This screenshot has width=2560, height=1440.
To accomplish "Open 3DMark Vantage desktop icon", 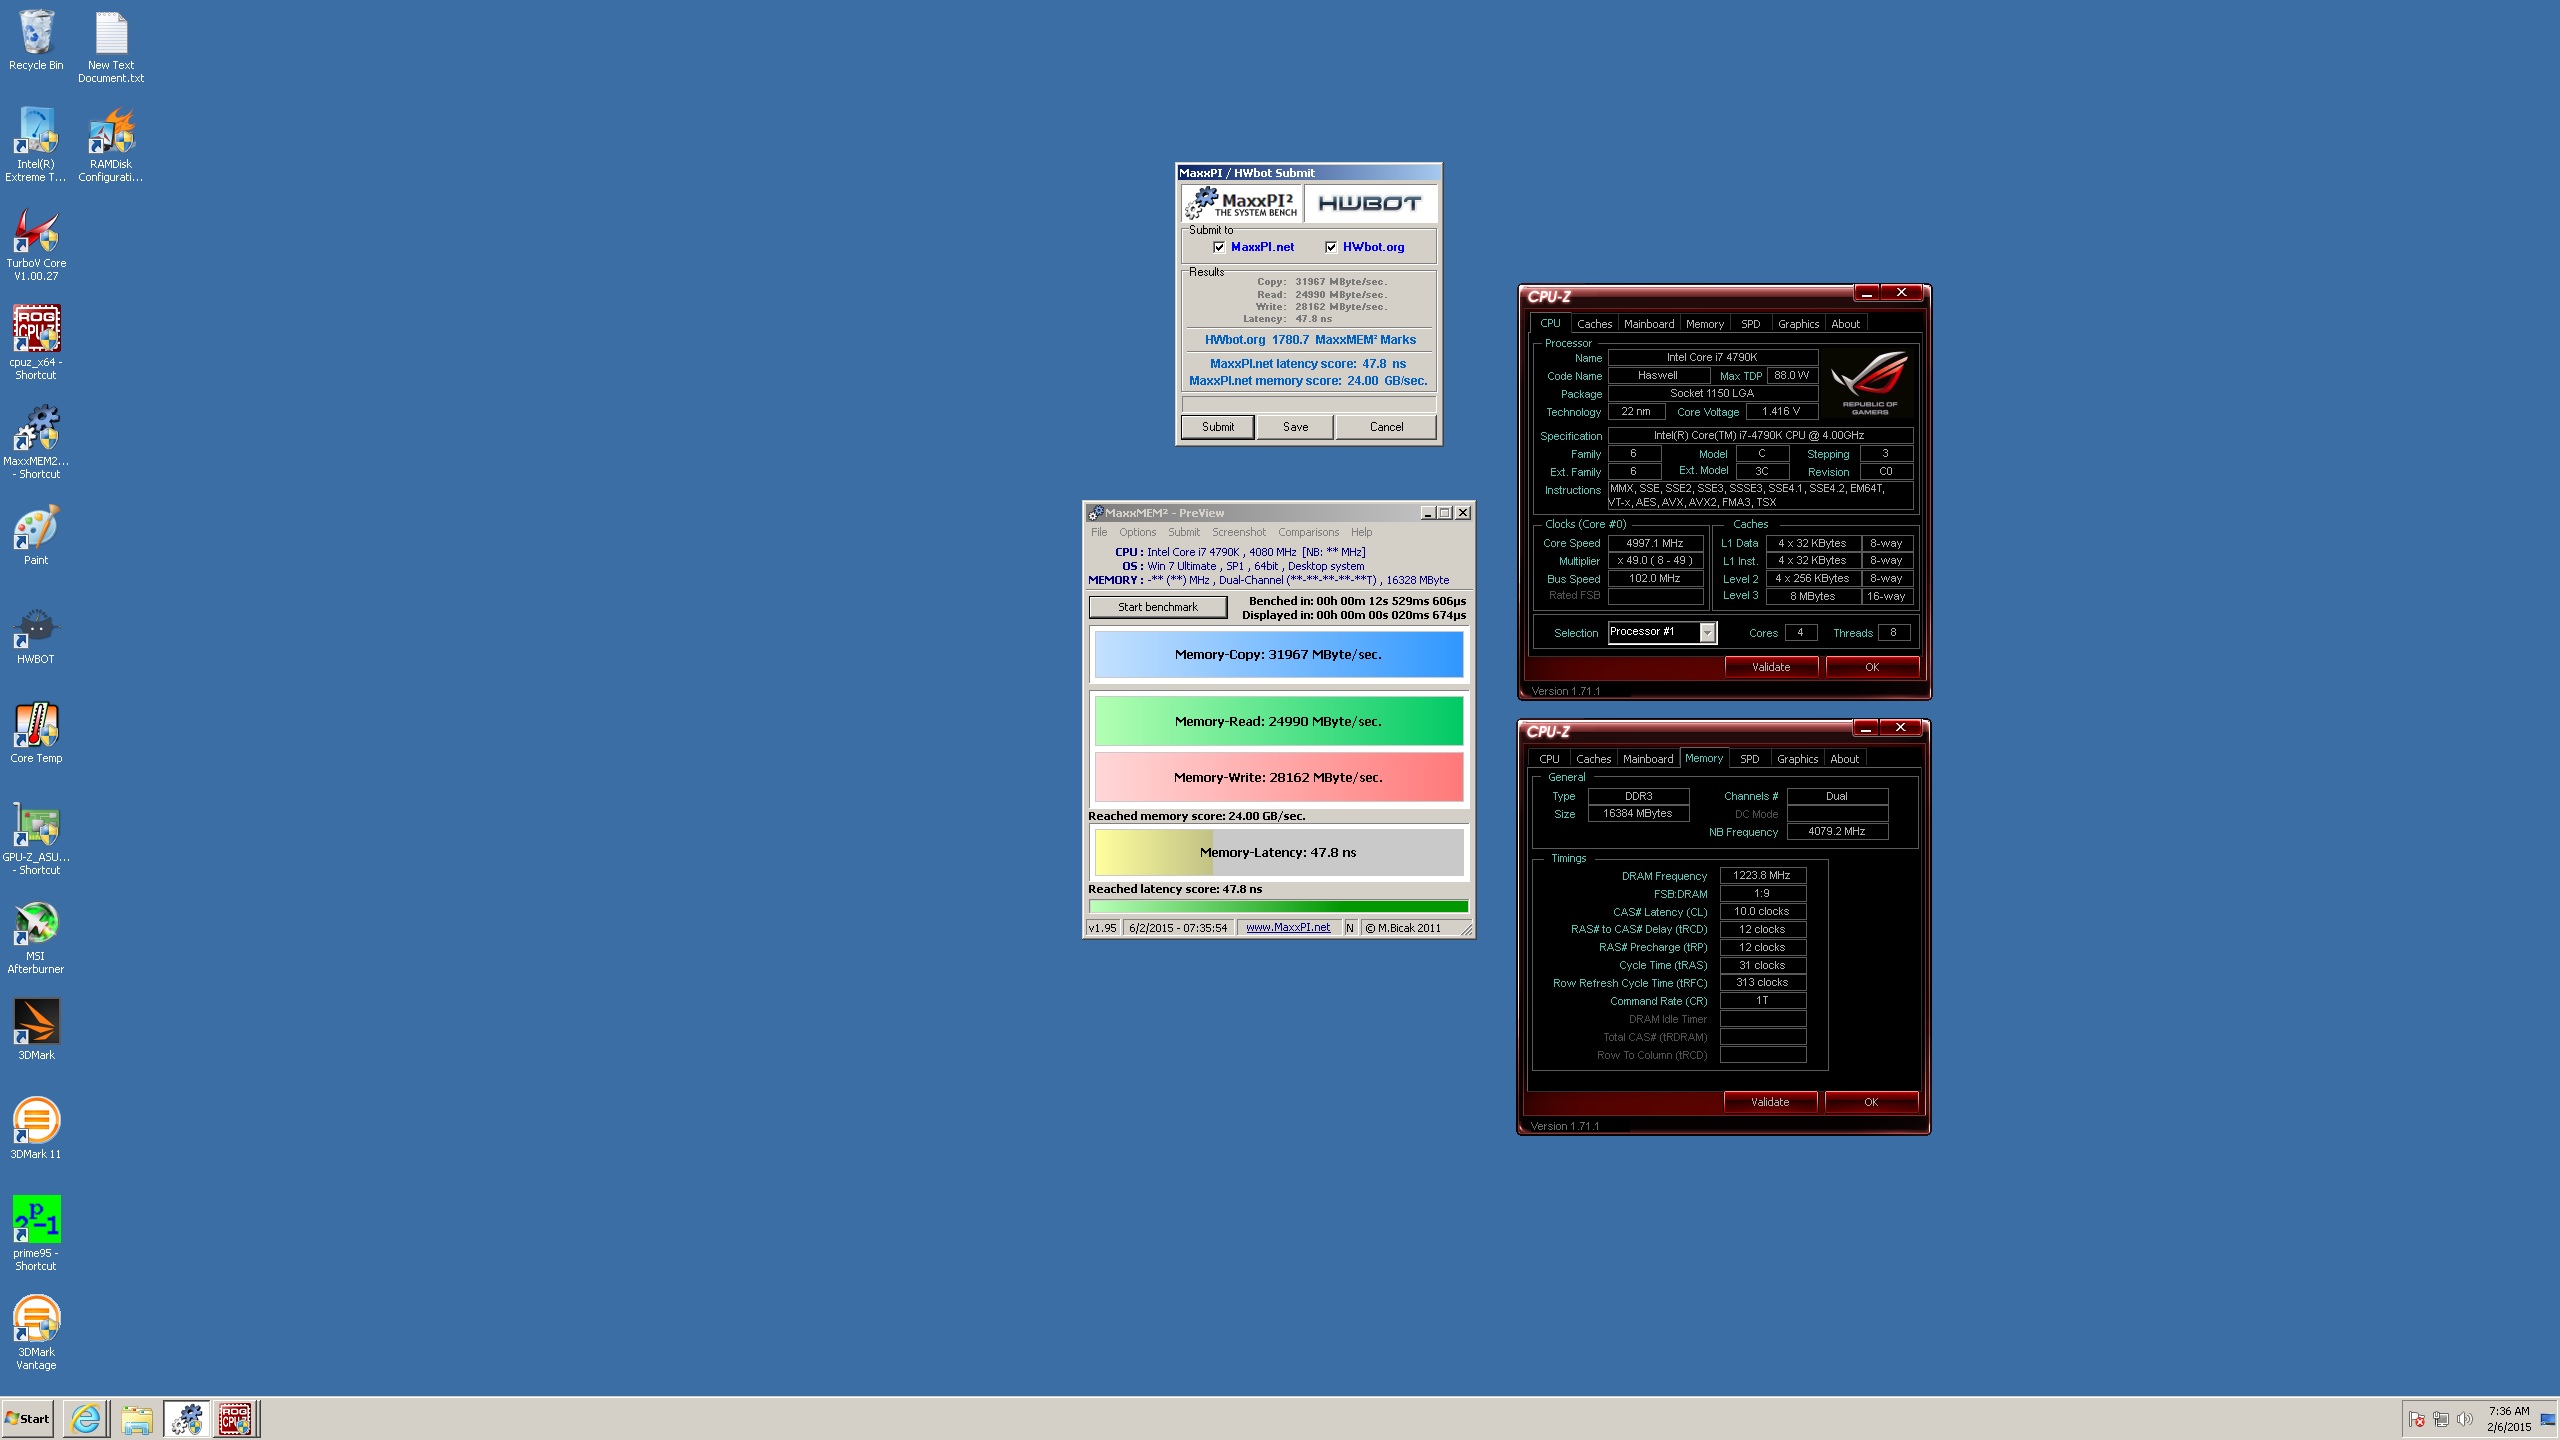I will [x=36, y=1332].
